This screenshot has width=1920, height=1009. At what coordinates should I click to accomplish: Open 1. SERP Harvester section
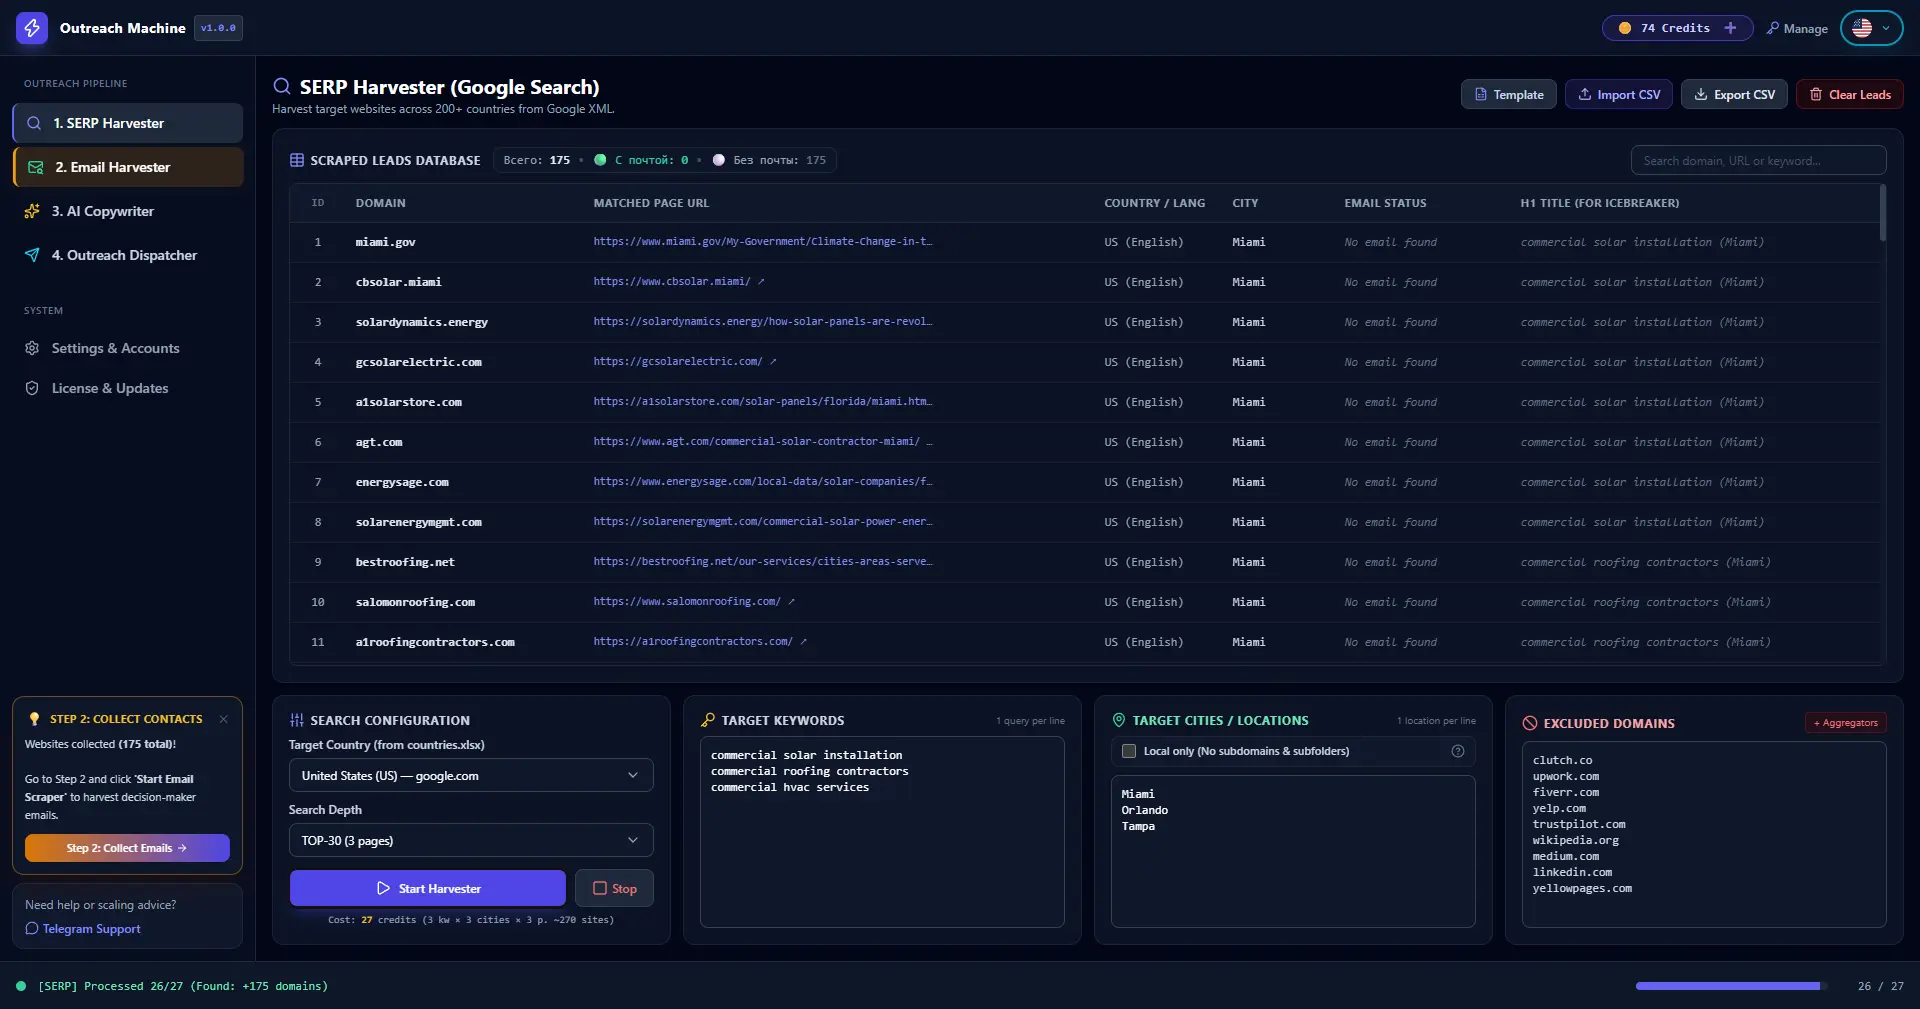[128, 123]
